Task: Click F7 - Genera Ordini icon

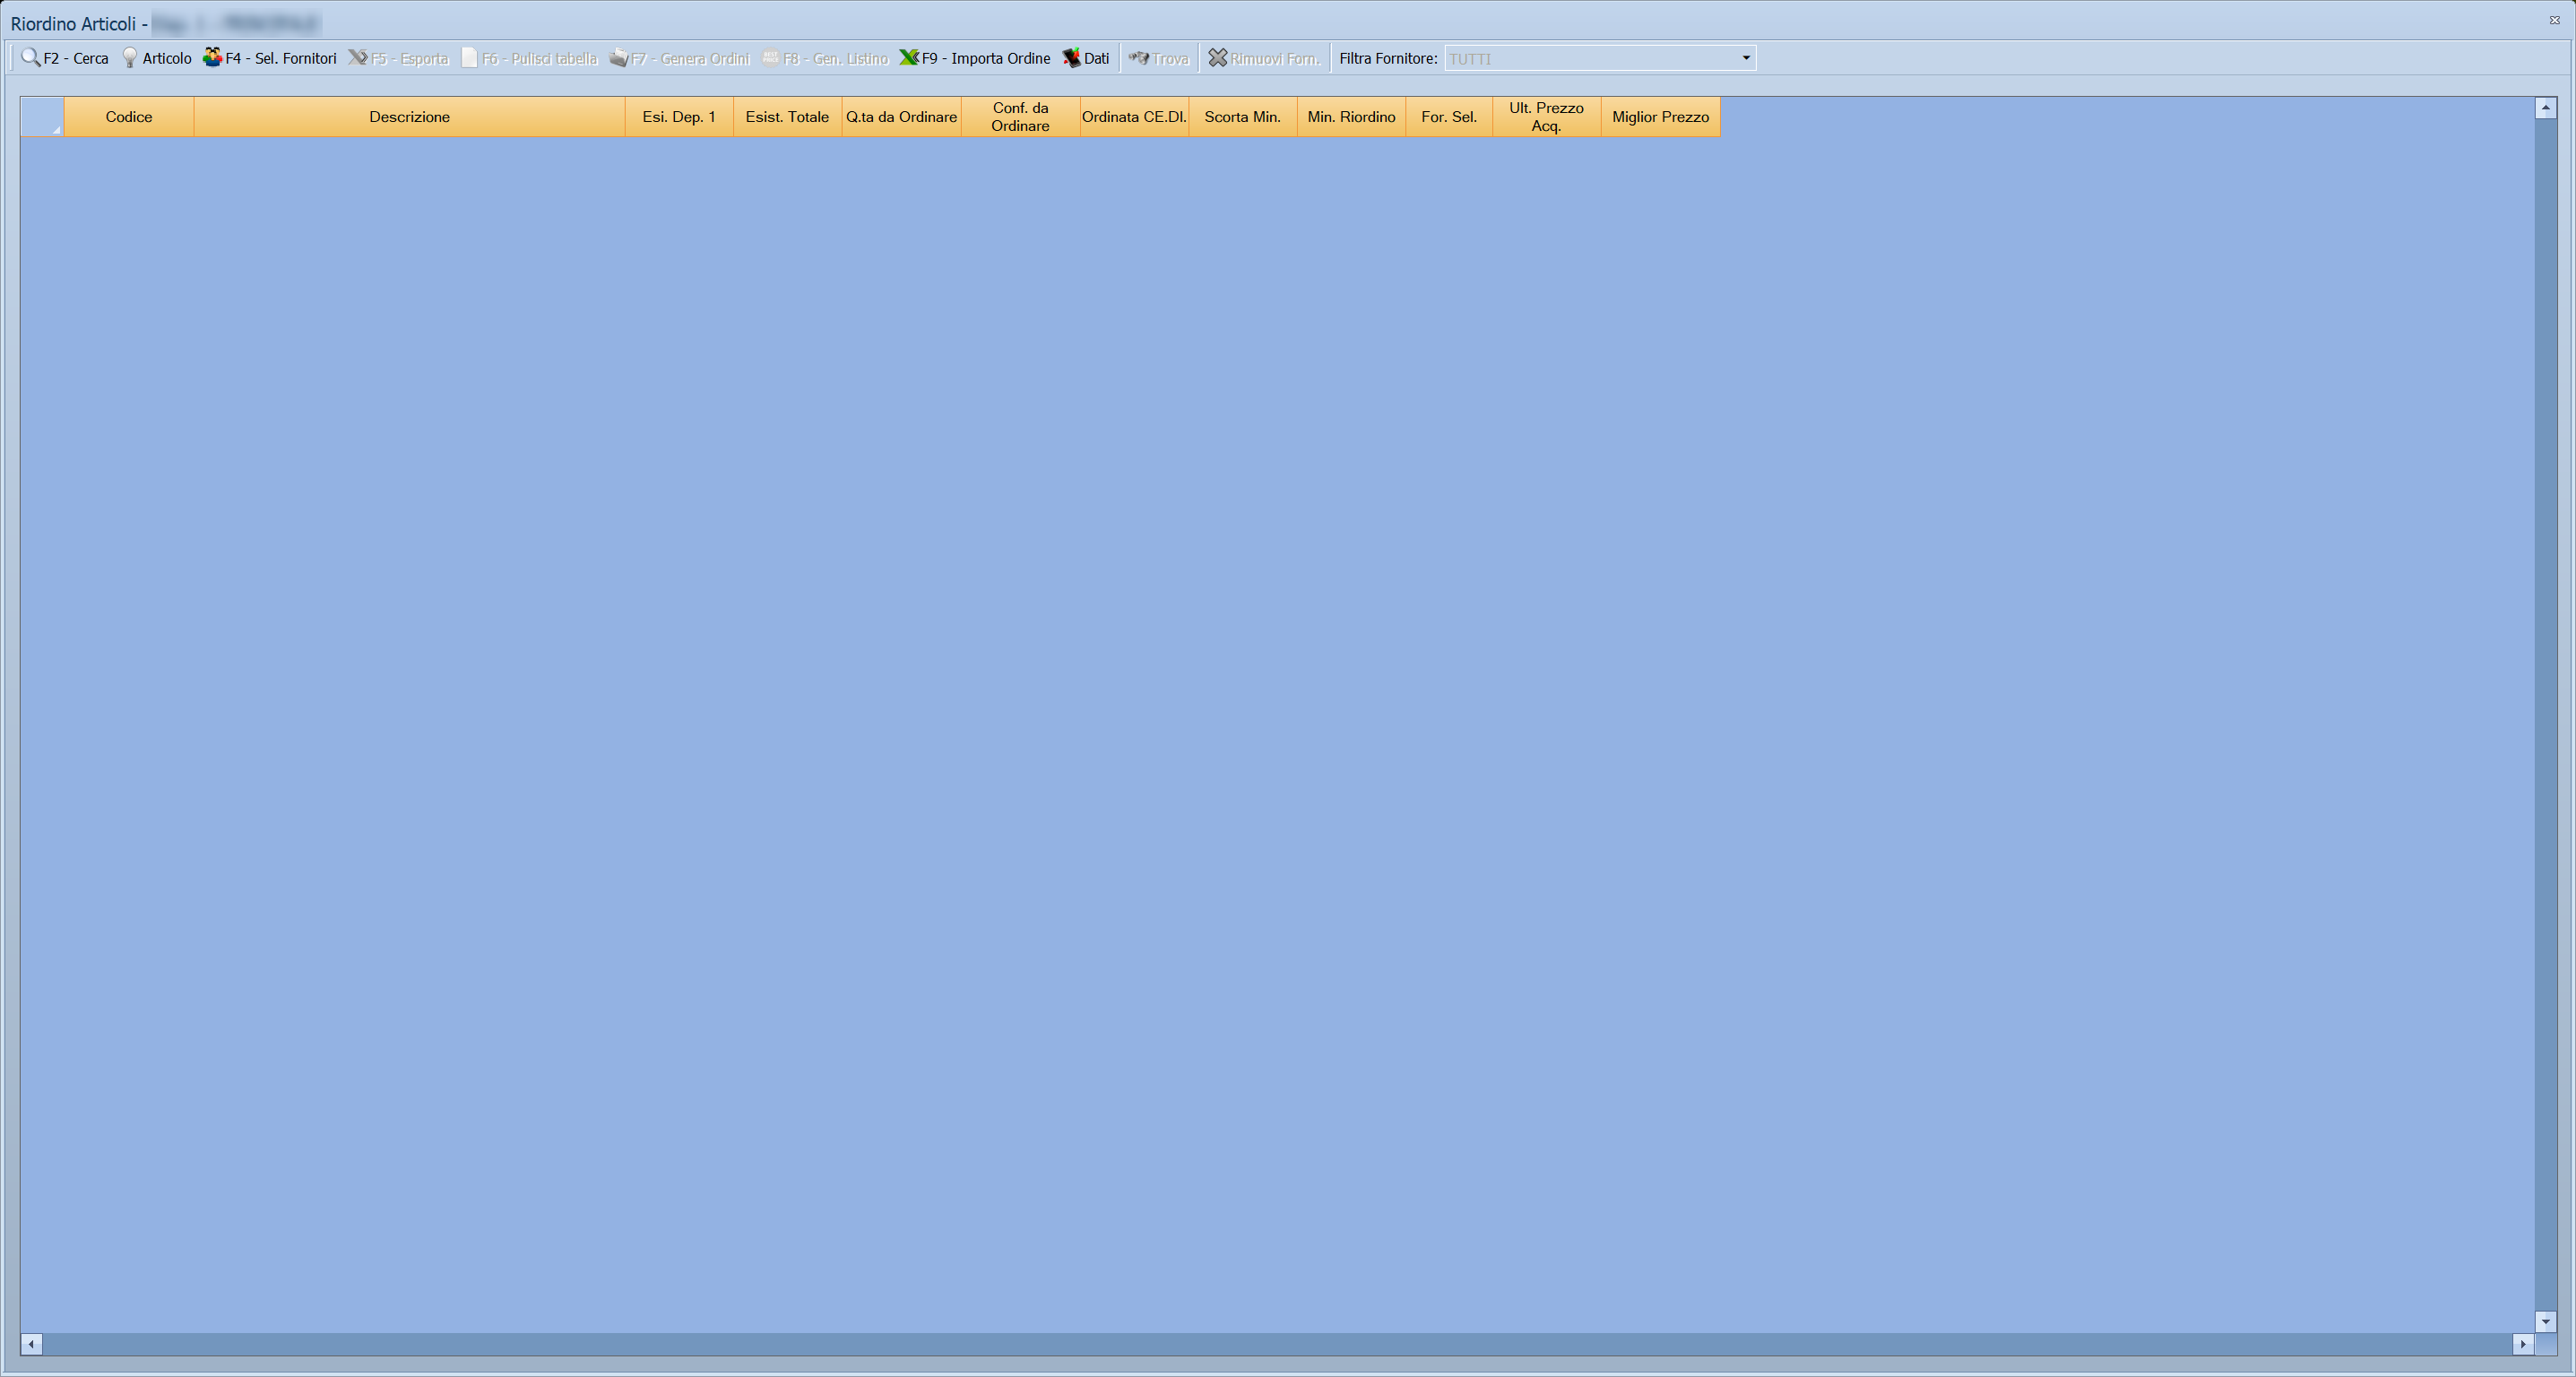Action: (x=619, y=58)
